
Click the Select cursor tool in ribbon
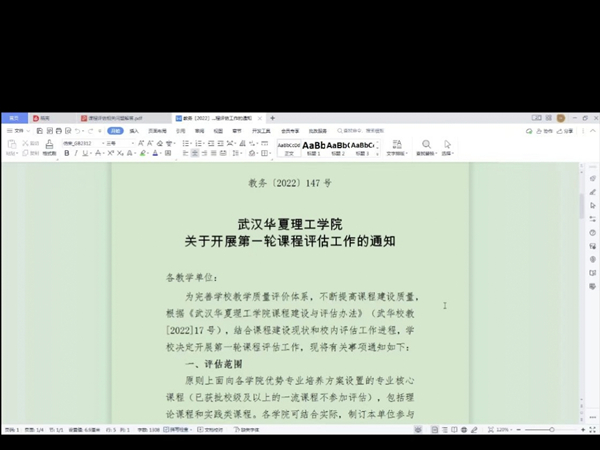tap(447, 144)
